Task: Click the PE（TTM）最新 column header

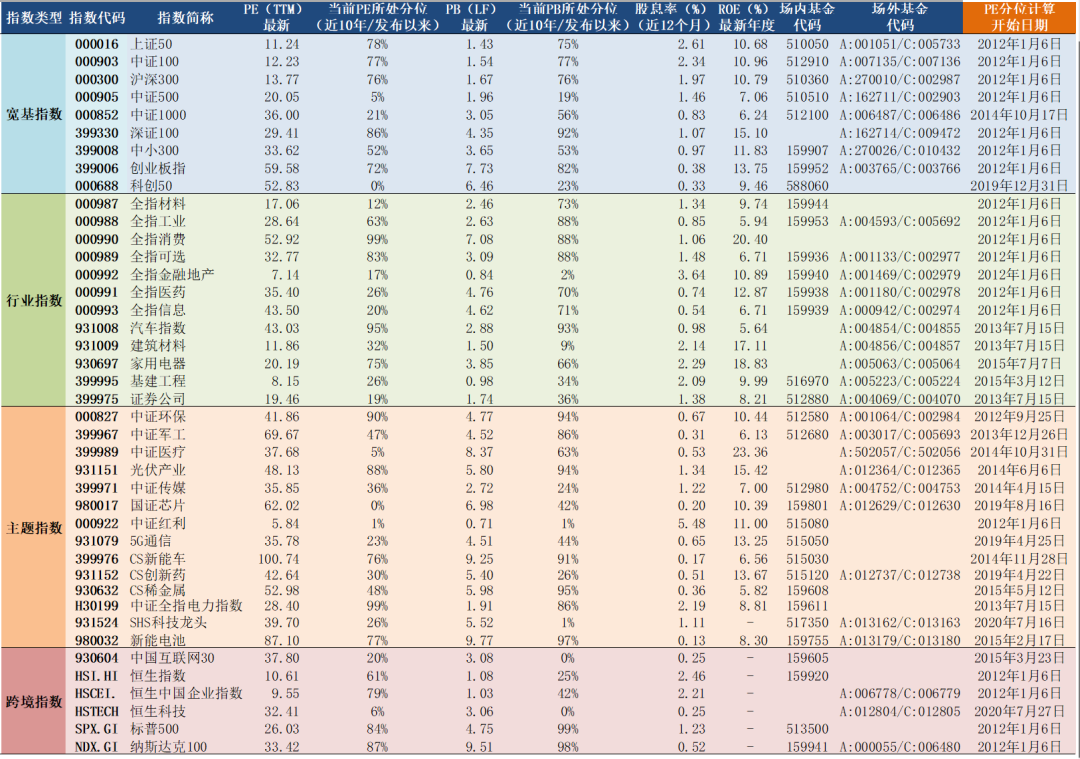Action: 276,17
